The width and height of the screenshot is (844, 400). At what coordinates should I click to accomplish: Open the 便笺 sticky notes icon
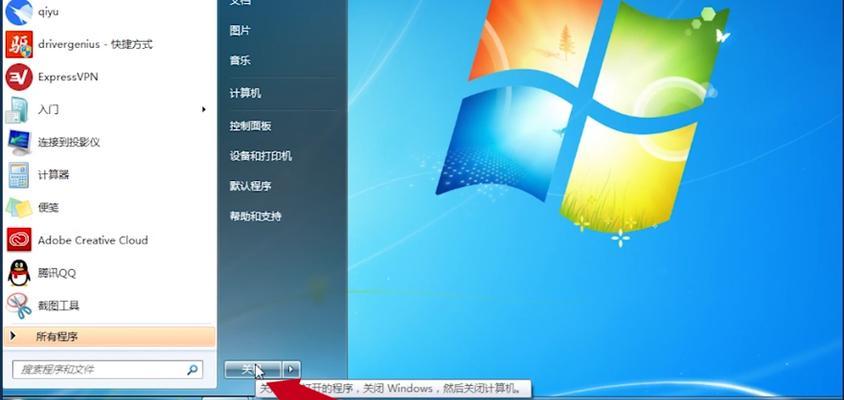[19, 208]
